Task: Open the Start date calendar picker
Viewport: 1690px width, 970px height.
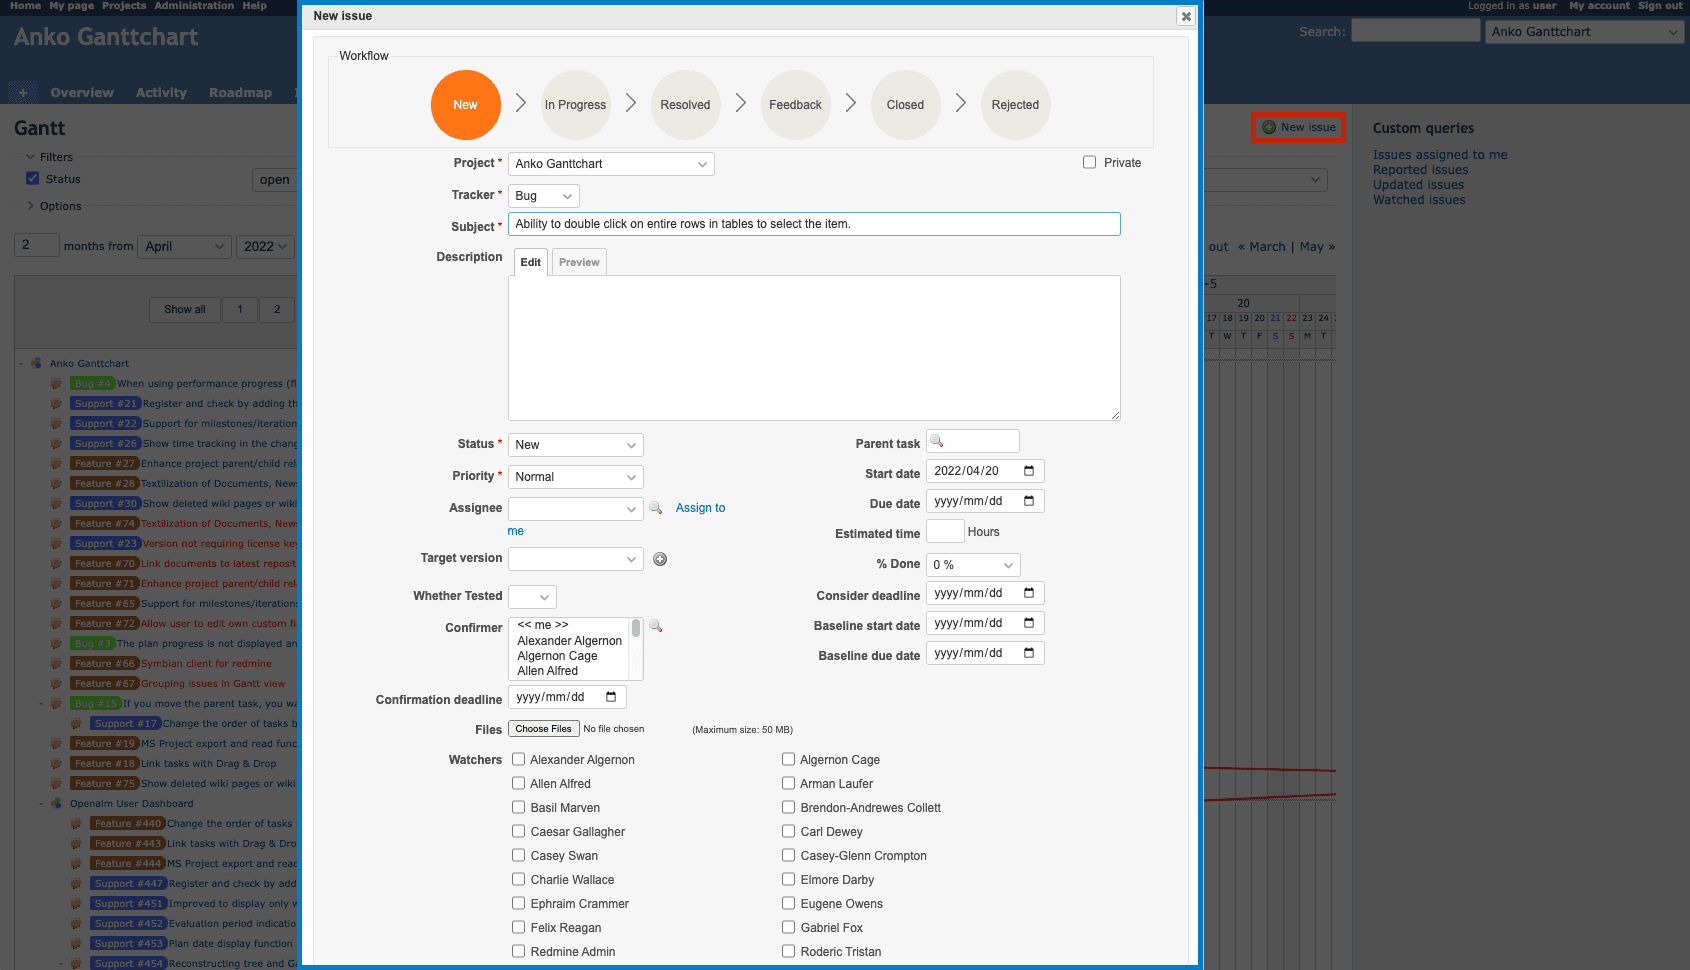Action: pyautogui.click(x=1028, y=470)
